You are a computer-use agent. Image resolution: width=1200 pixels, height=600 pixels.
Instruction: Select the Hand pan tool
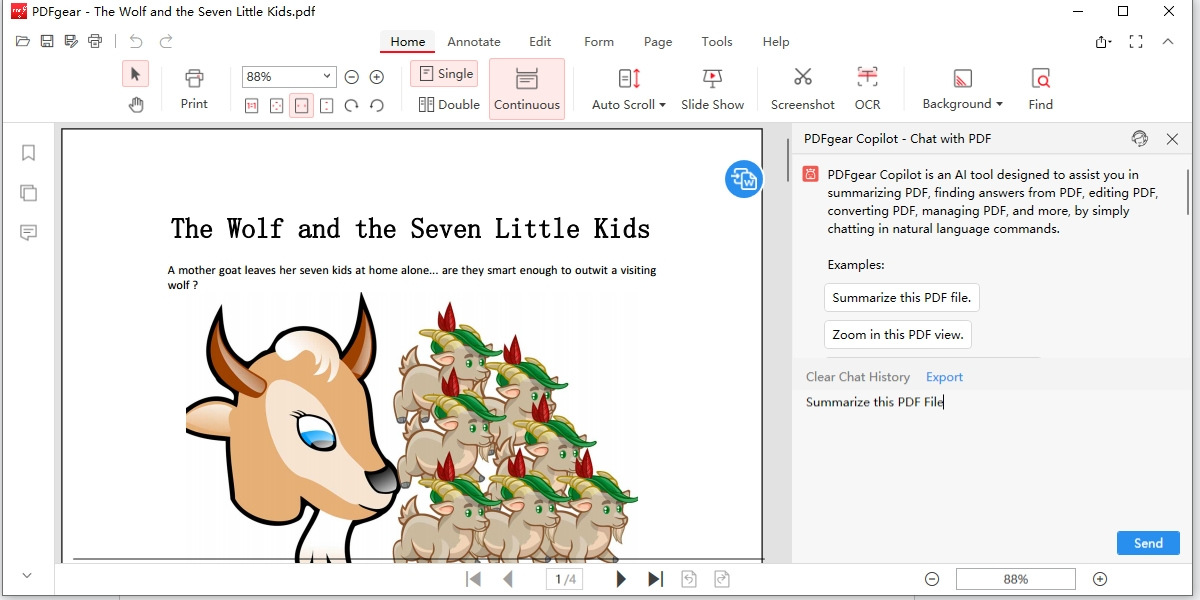(135, 104)
